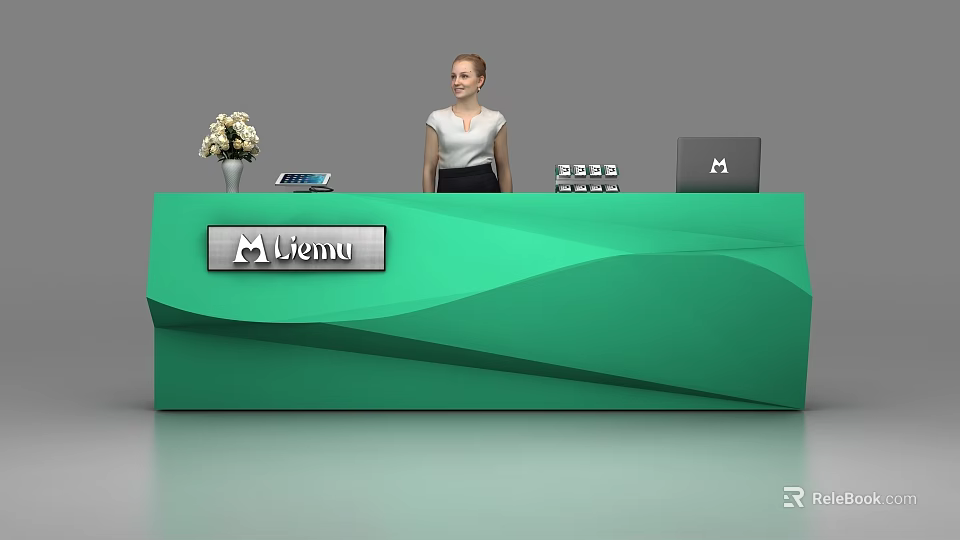Select the gray laptop with M logo
The height and width of the screenshot is (540, 960).
tap(718, 165)
